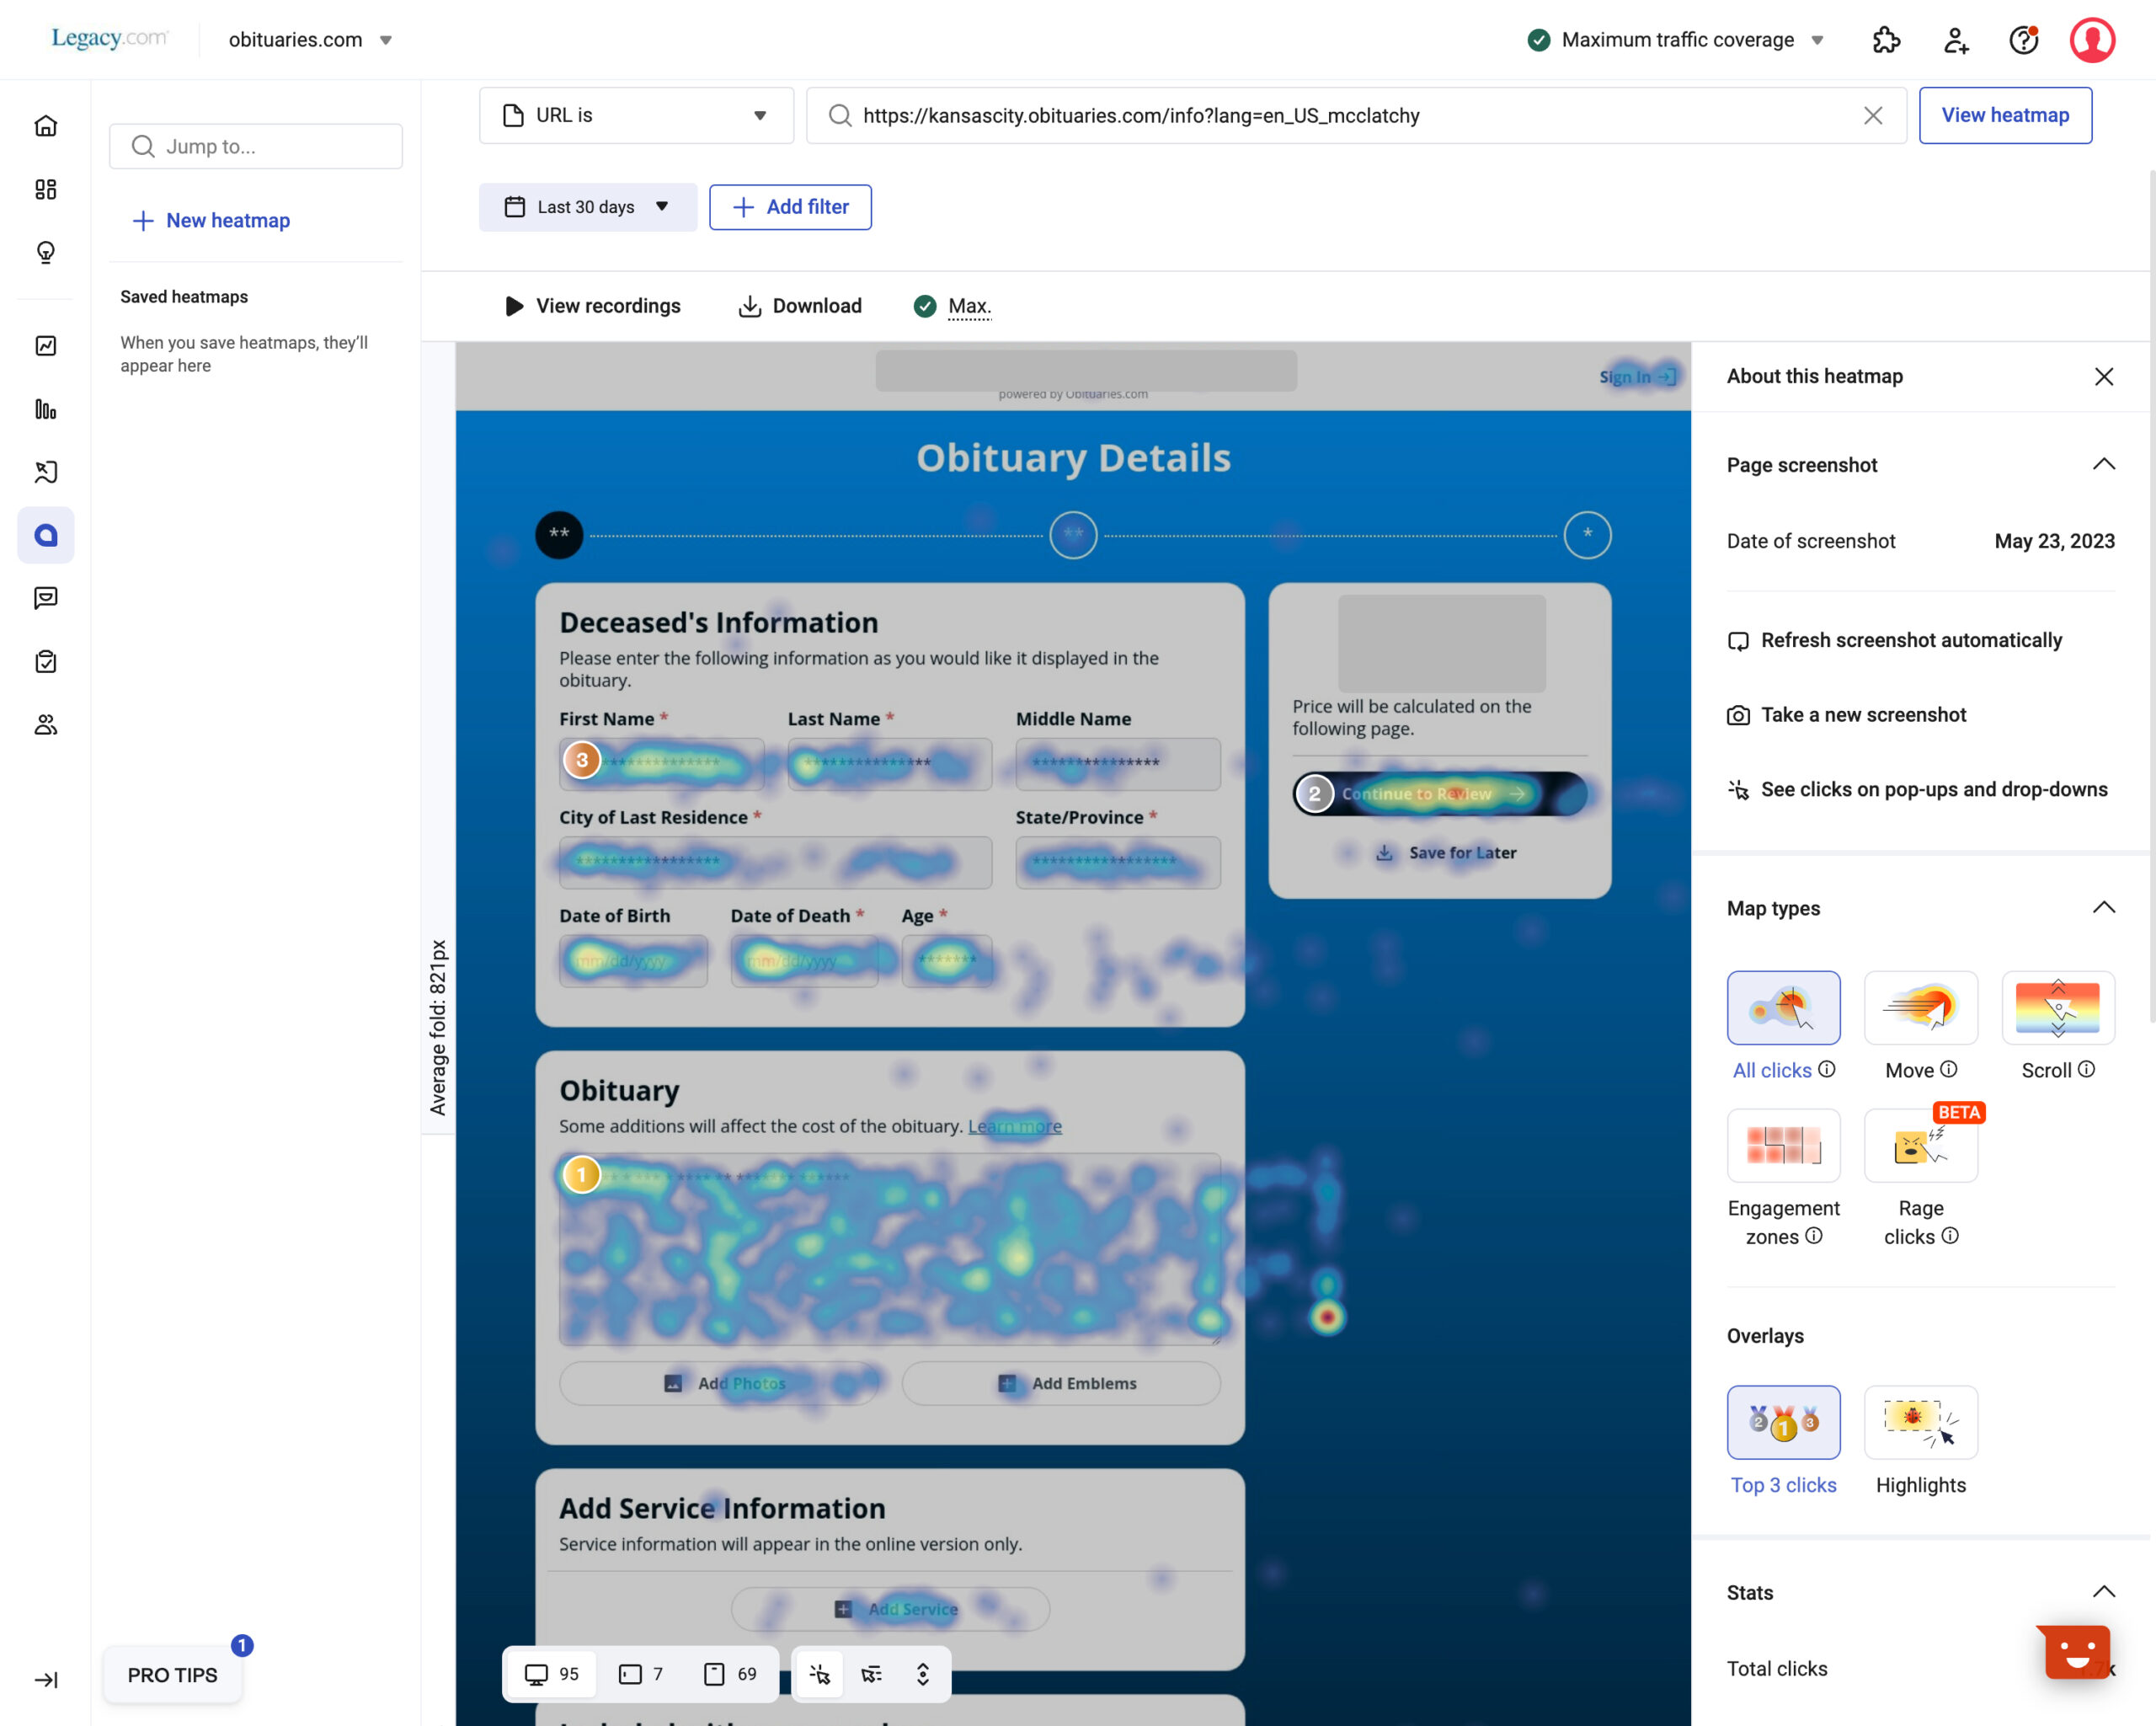Open Dashboards grid icon in sidebar

coord(46,189)
